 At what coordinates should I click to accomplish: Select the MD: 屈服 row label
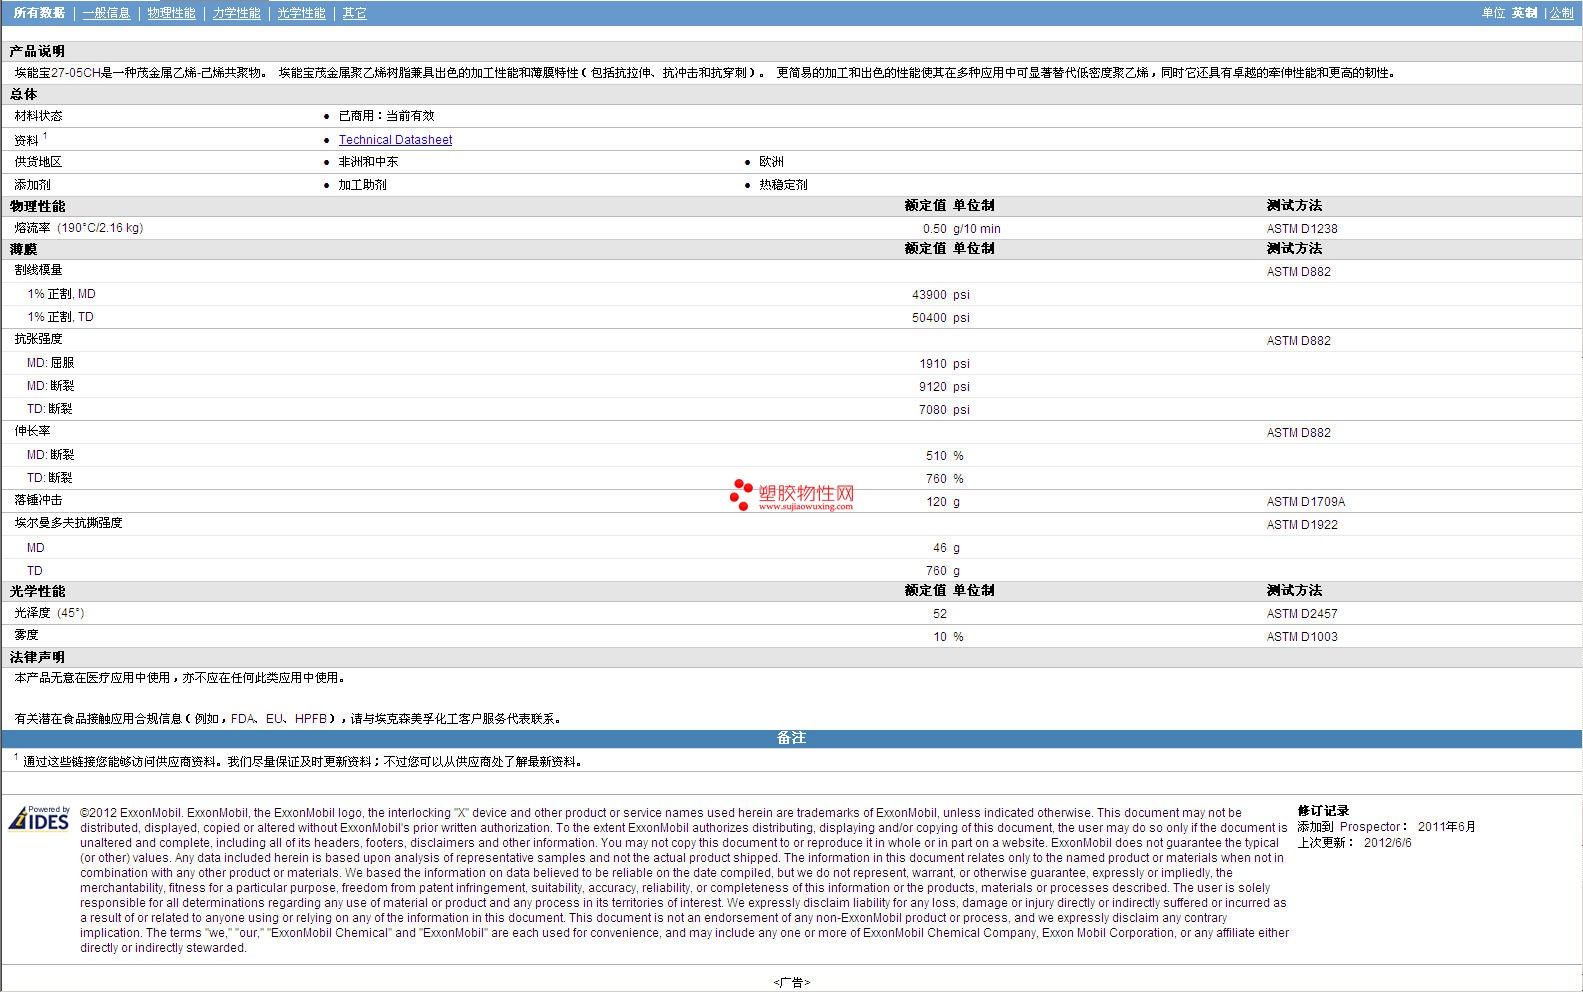click(x=50, y=363)
